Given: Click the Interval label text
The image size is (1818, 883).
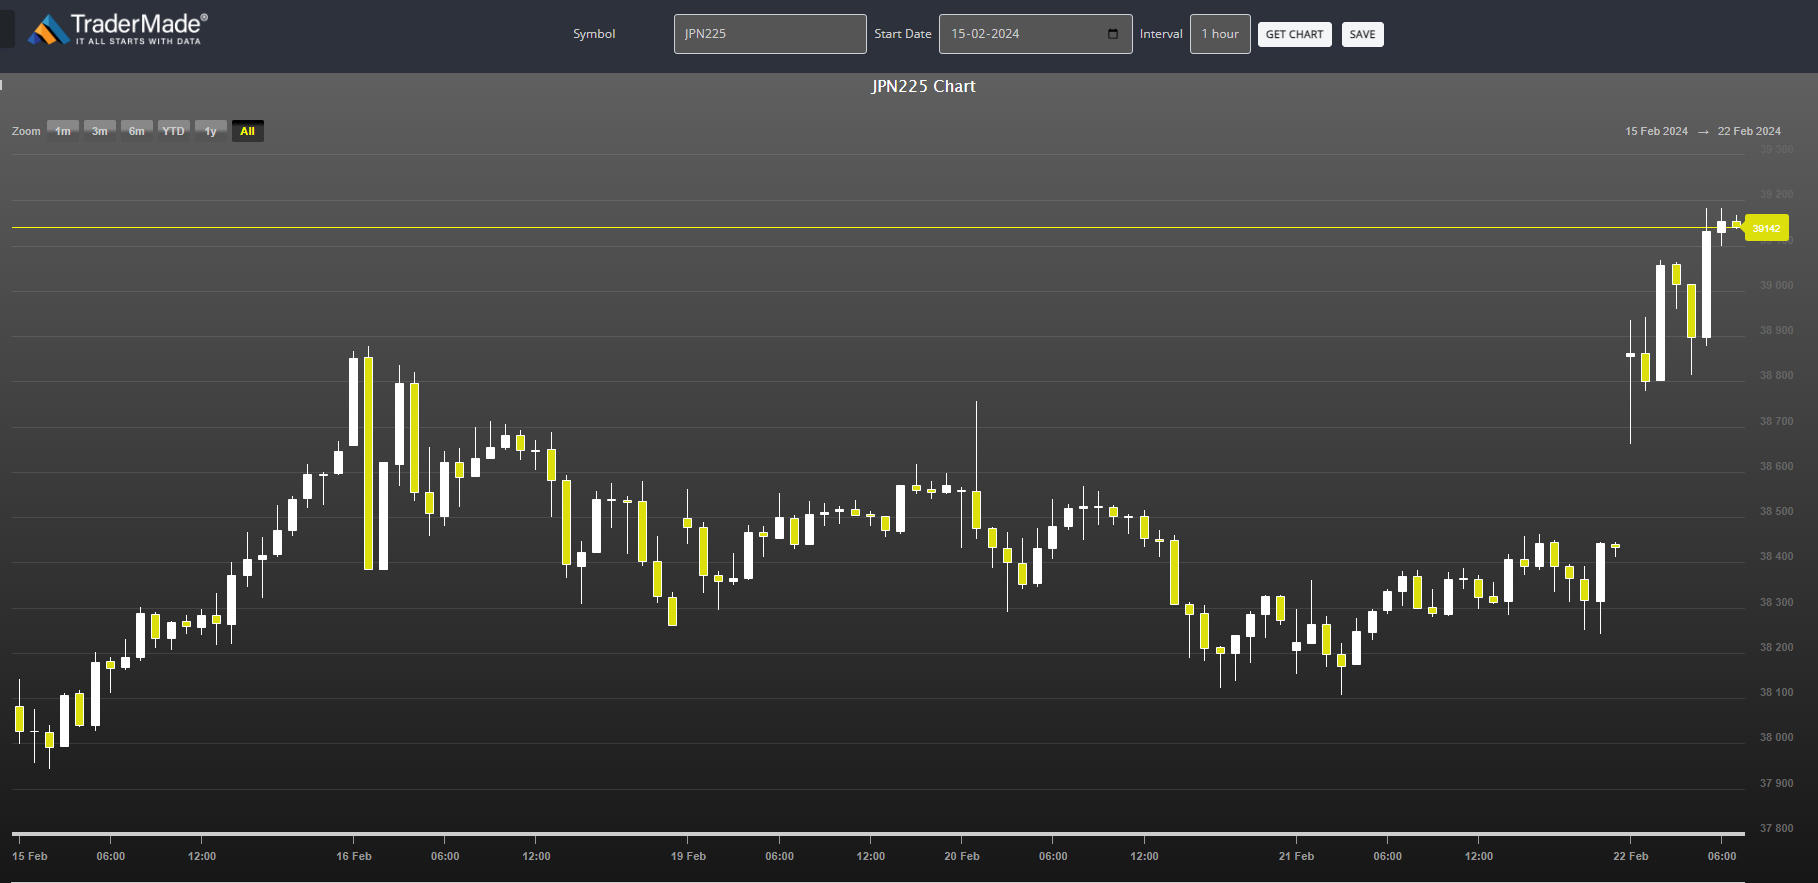Looking at the screenshot, I should point(1161,34).
